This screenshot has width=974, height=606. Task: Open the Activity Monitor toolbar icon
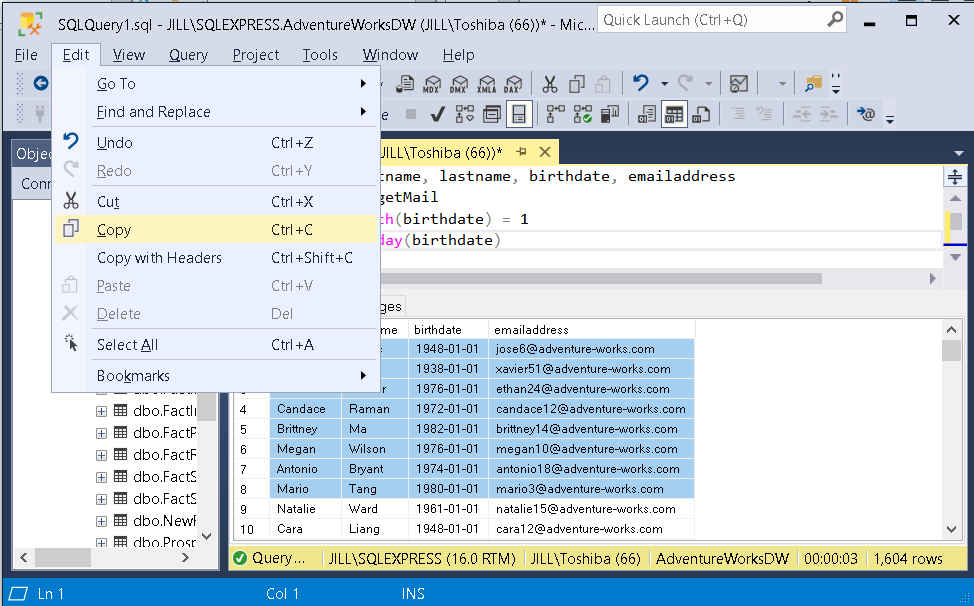[x=739, y=83]
